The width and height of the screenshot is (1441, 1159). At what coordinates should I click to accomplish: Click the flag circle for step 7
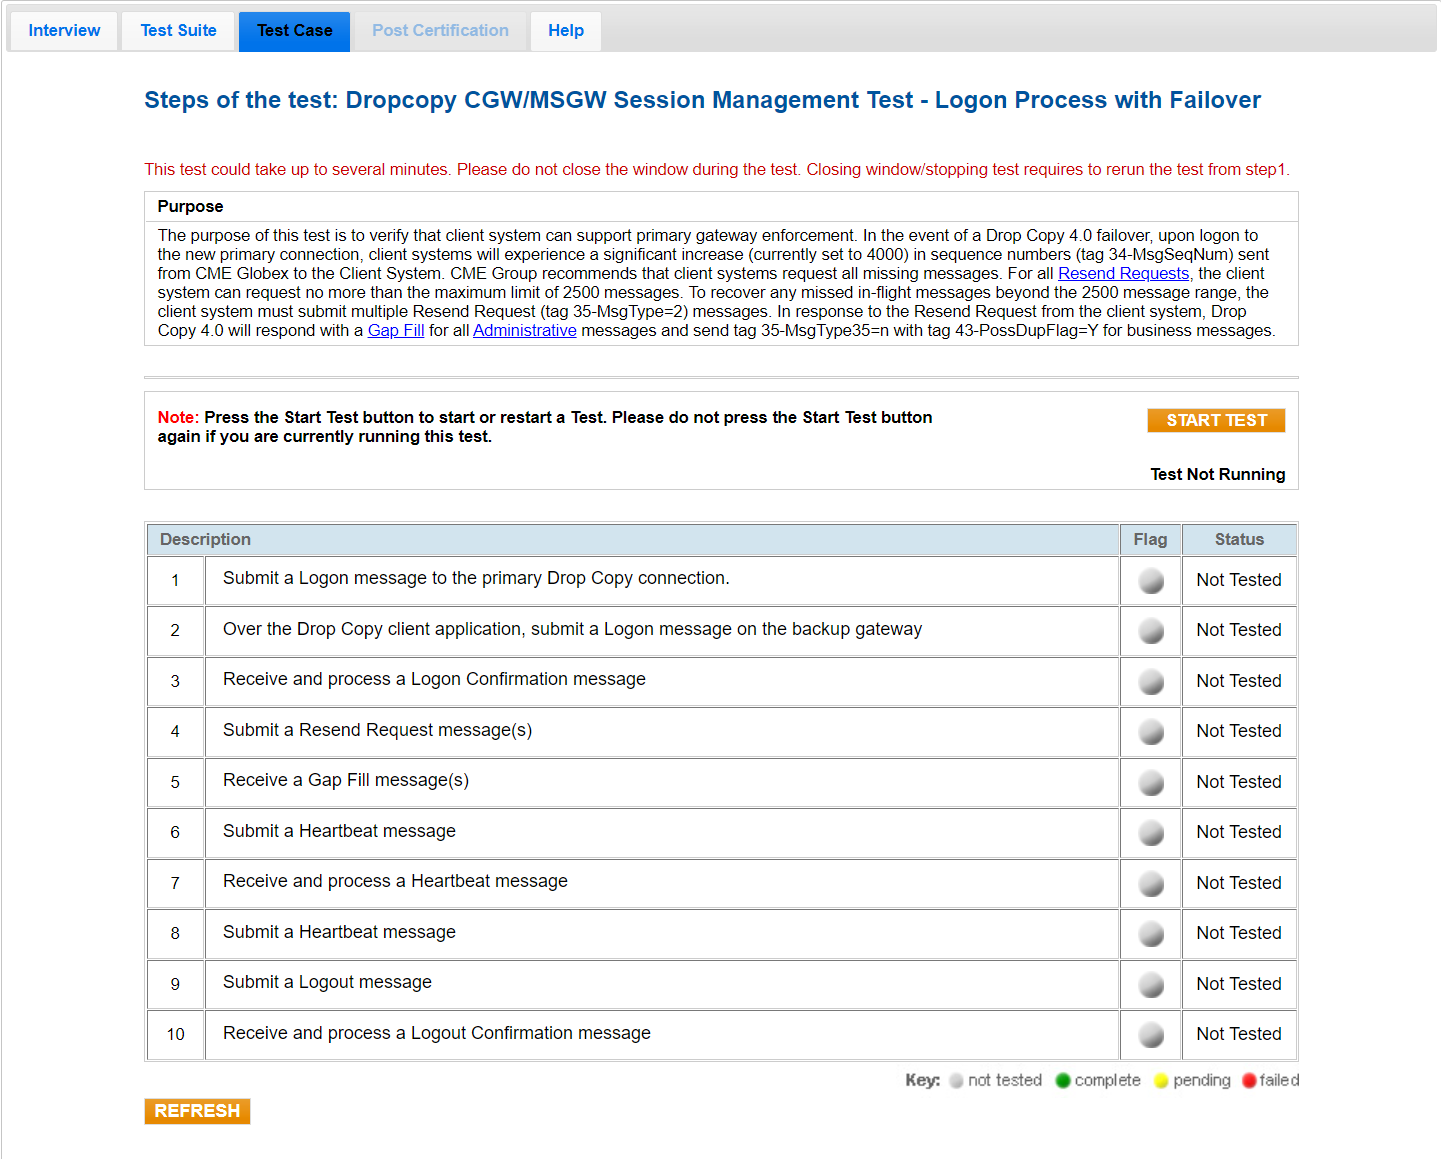click(1151, 884)
